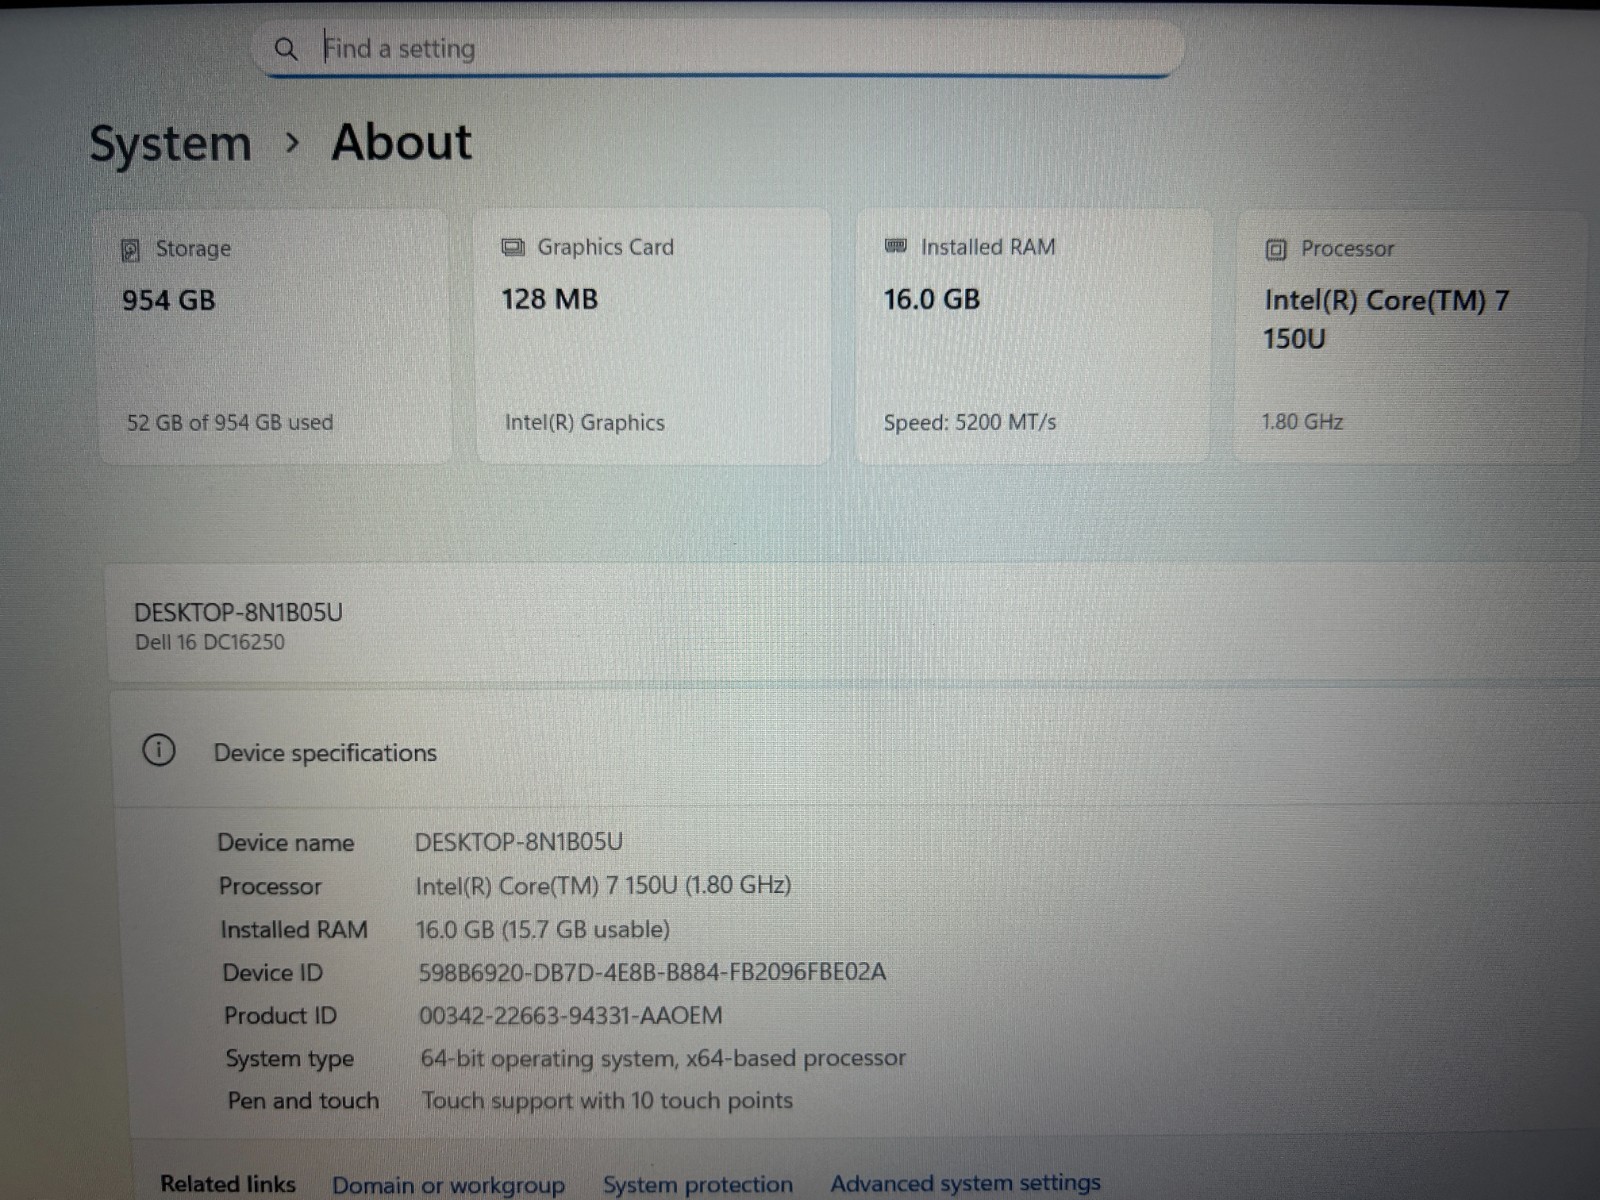Select 'Touch support with 10 touch points'
Viewport: 1600px width, 1200px height.
(x=607, y=1101)
